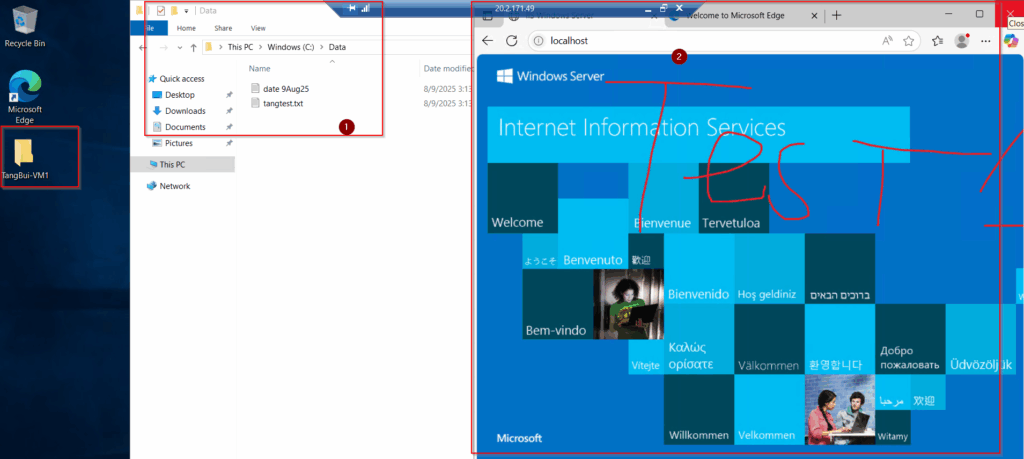This screenshot has width=1024, height=459.
Task: Sort files by the Date modified column
Action: pos(448,68)
